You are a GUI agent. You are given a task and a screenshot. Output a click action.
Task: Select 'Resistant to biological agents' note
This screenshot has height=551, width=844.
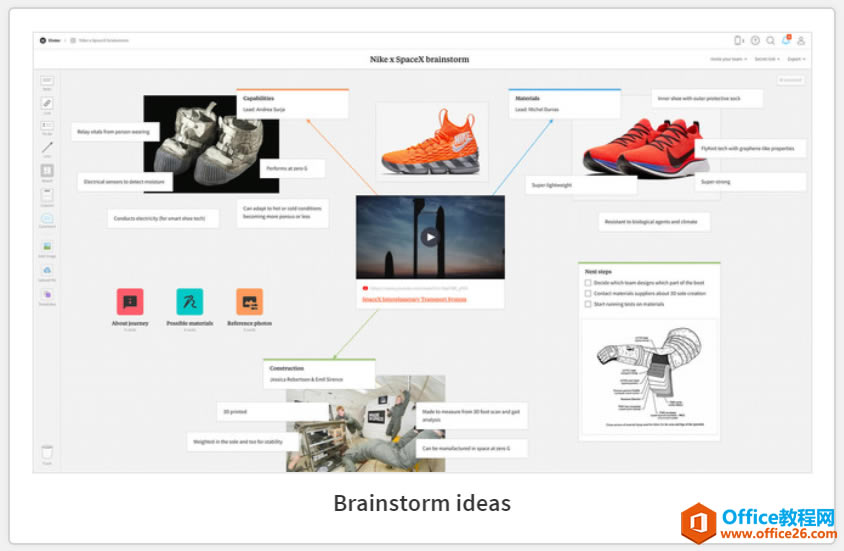pyautogui.click(x=655, y=222)
